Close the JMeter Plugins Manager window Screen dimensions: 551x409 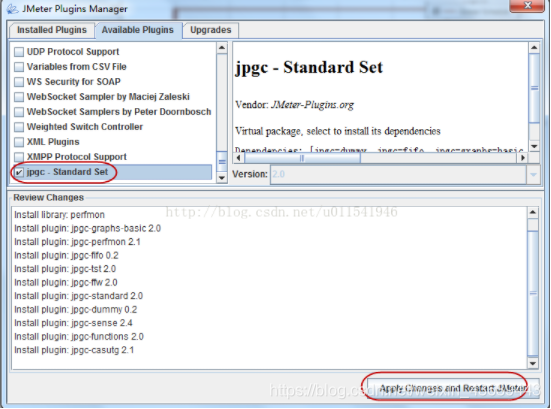527,5
